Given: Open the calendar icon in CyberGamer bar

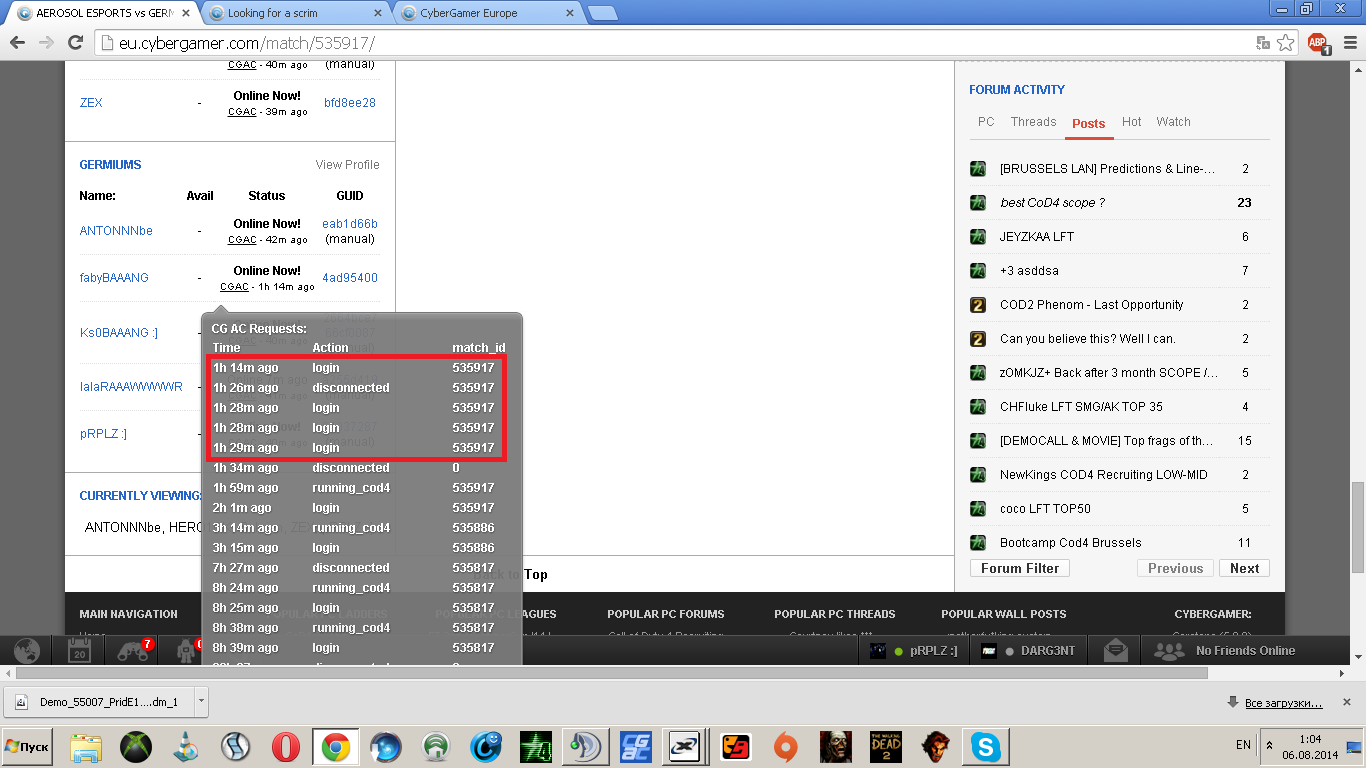Looking at the screenshot, I should click(x=80, y=650).
